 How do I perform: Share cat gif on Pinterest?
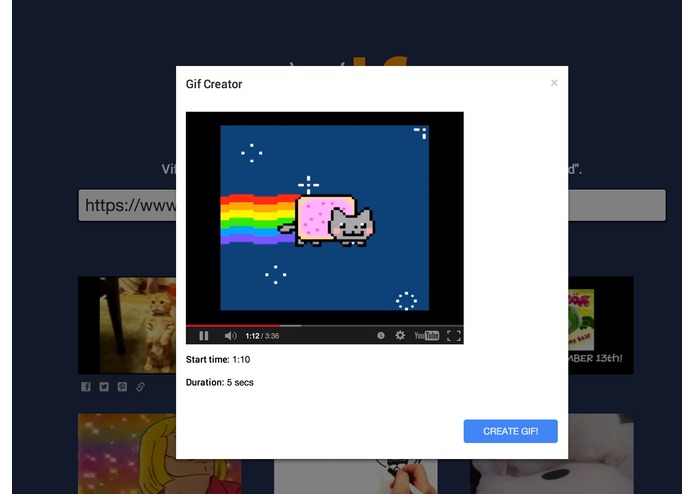click(122, 387)
